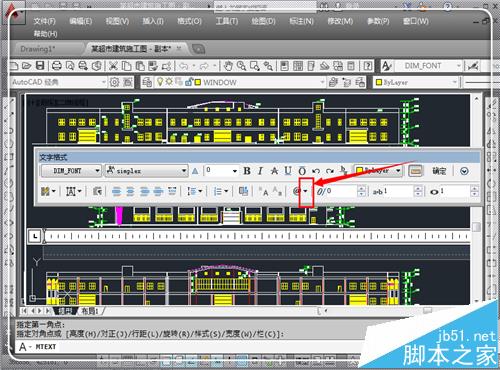Click the Cut scissors icon
Image resolution: width=500 pixels, height=370 pixels.
point(113,66)
